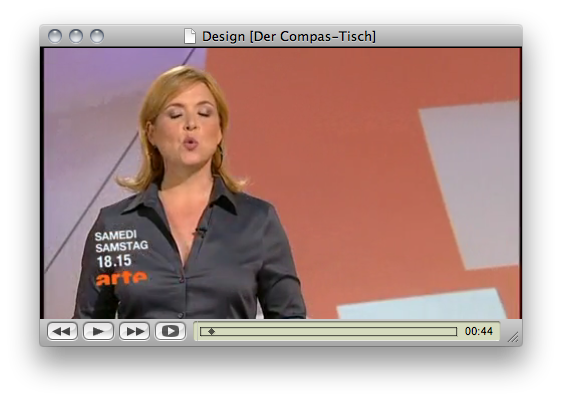
Task: Click the fast-forward button
Action: tap(134, 331)
